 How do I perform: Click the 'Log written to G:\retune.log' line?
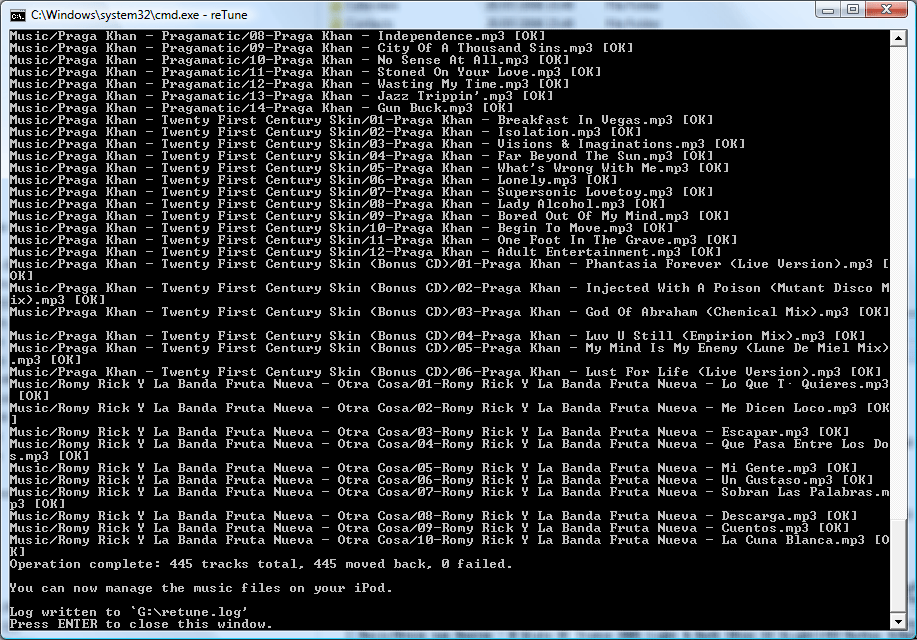coord(129,612)
